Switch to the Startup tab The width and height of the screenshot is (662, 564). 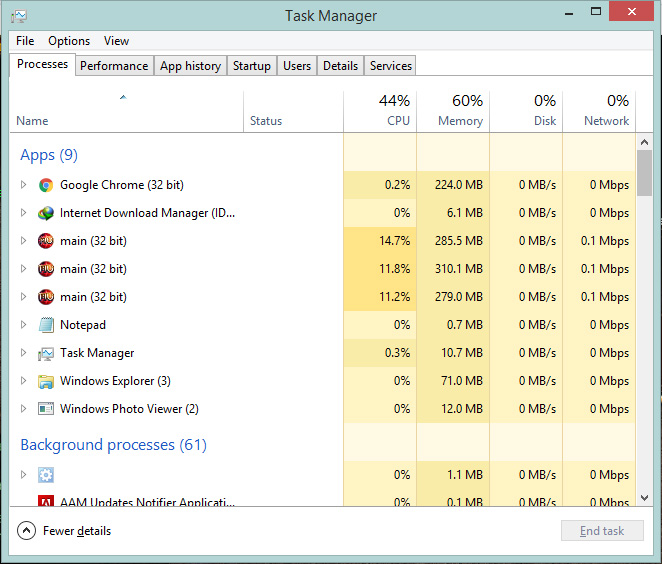coord(252,66)
